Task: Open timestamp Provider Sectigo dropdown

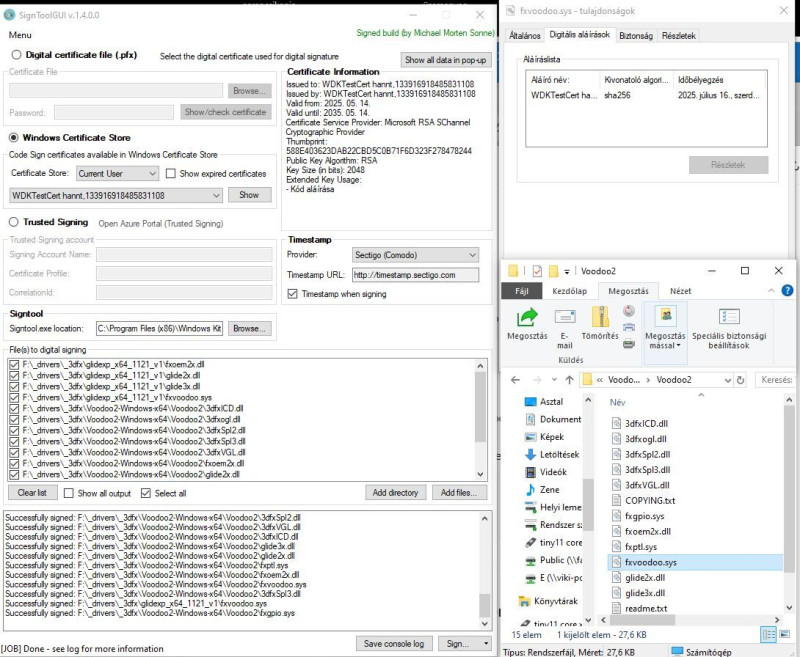Action: click(415, 255)
